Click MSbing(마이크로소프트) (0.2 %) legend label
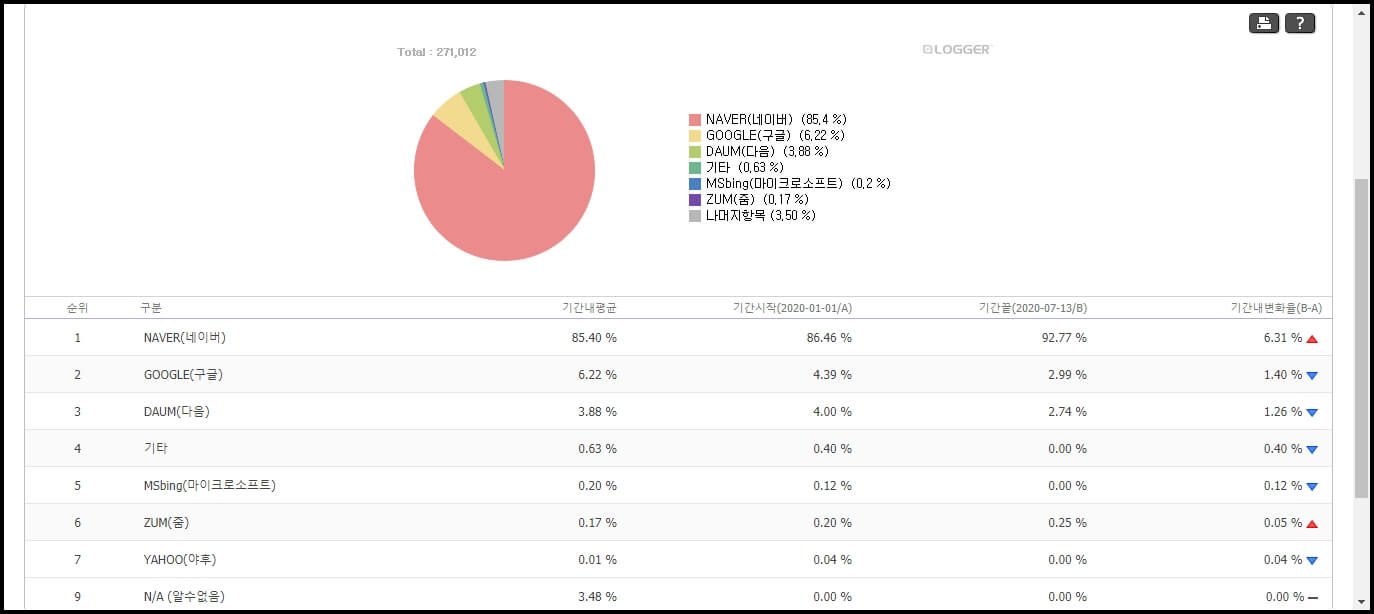The width and height of the screenshot is (1374, 614). [x=798, y=184]
